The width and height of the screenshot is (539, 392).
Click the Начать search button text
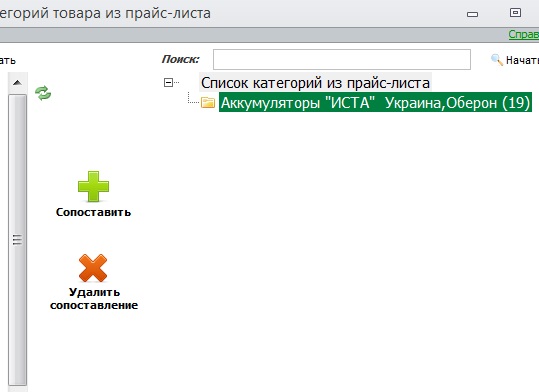click(522, 61)
